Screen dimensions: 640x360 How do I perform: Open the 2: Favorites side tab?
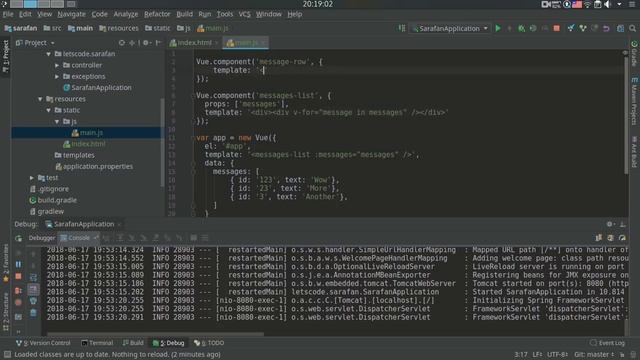5,263
